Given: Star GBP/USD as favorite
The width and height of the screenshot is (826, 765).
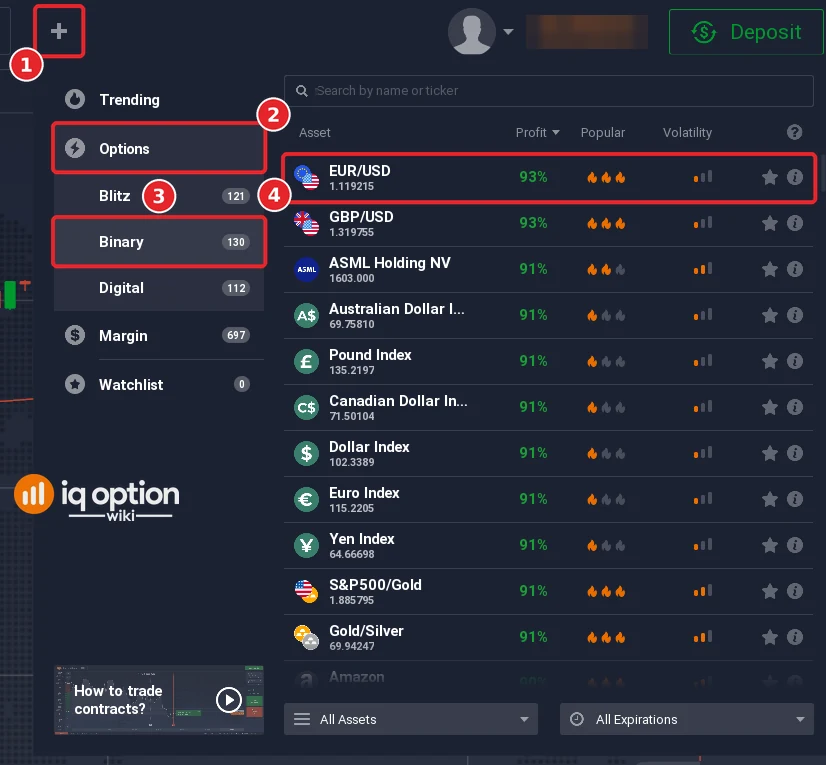Looking at the screenshot, I should [770, 223].
